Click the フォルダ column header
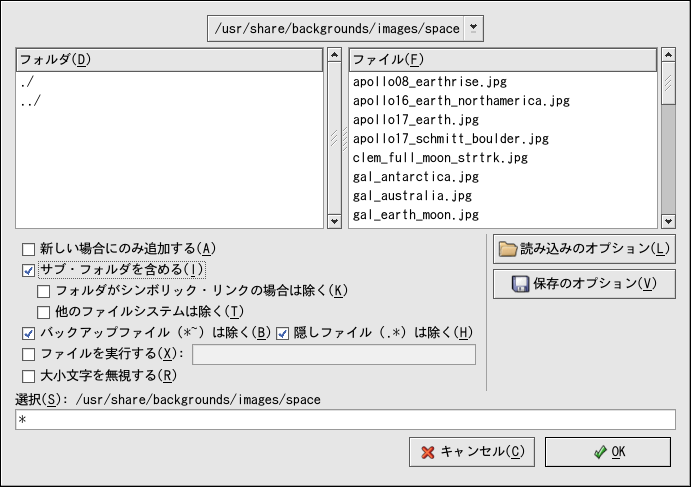This screenshot has height=487, width=691. coord(170,59)
